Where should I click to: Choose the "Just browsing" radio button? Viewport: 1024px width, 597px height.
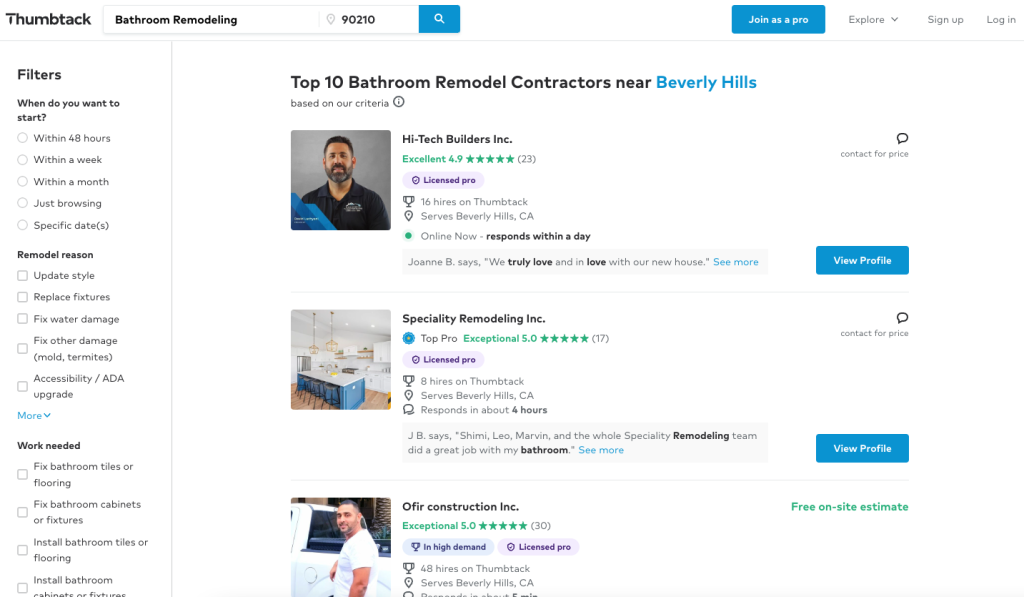point(22,203)
